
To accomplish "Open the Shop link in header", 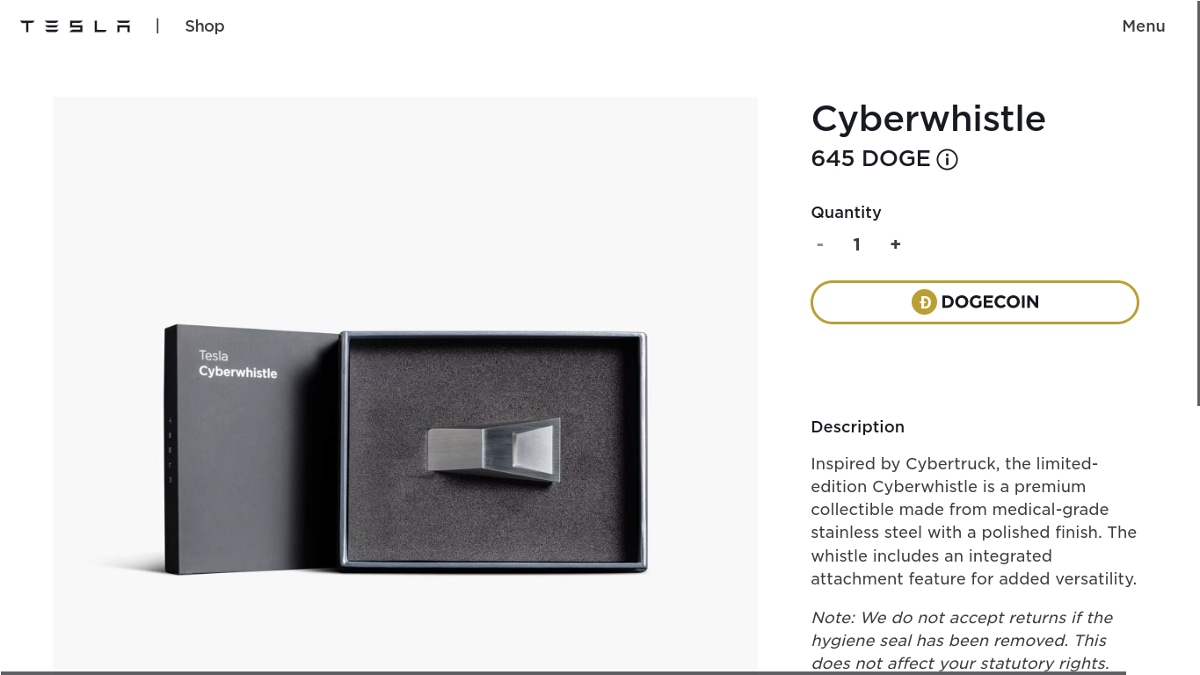I will point(204,26).
